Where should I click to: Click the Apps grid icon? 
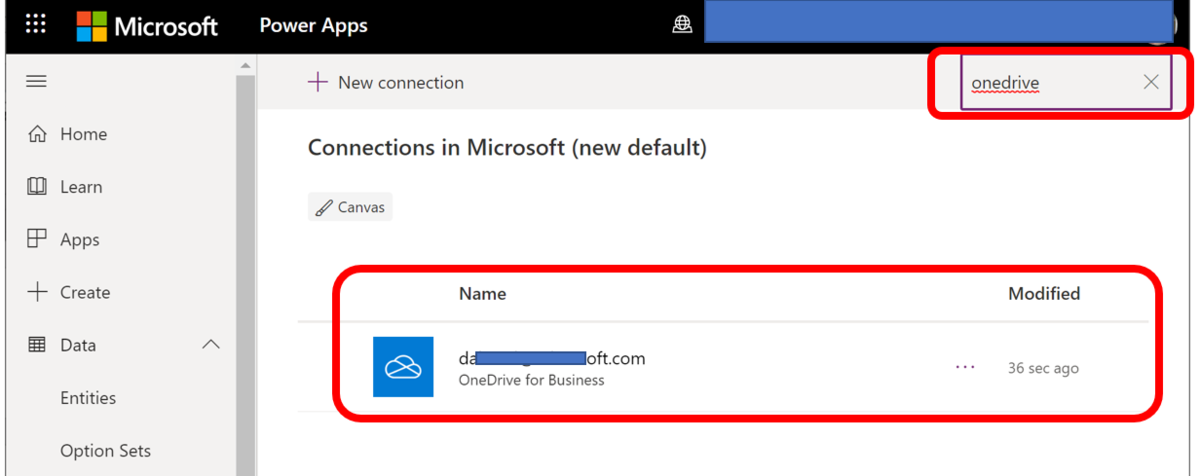(x=37, y=239)
